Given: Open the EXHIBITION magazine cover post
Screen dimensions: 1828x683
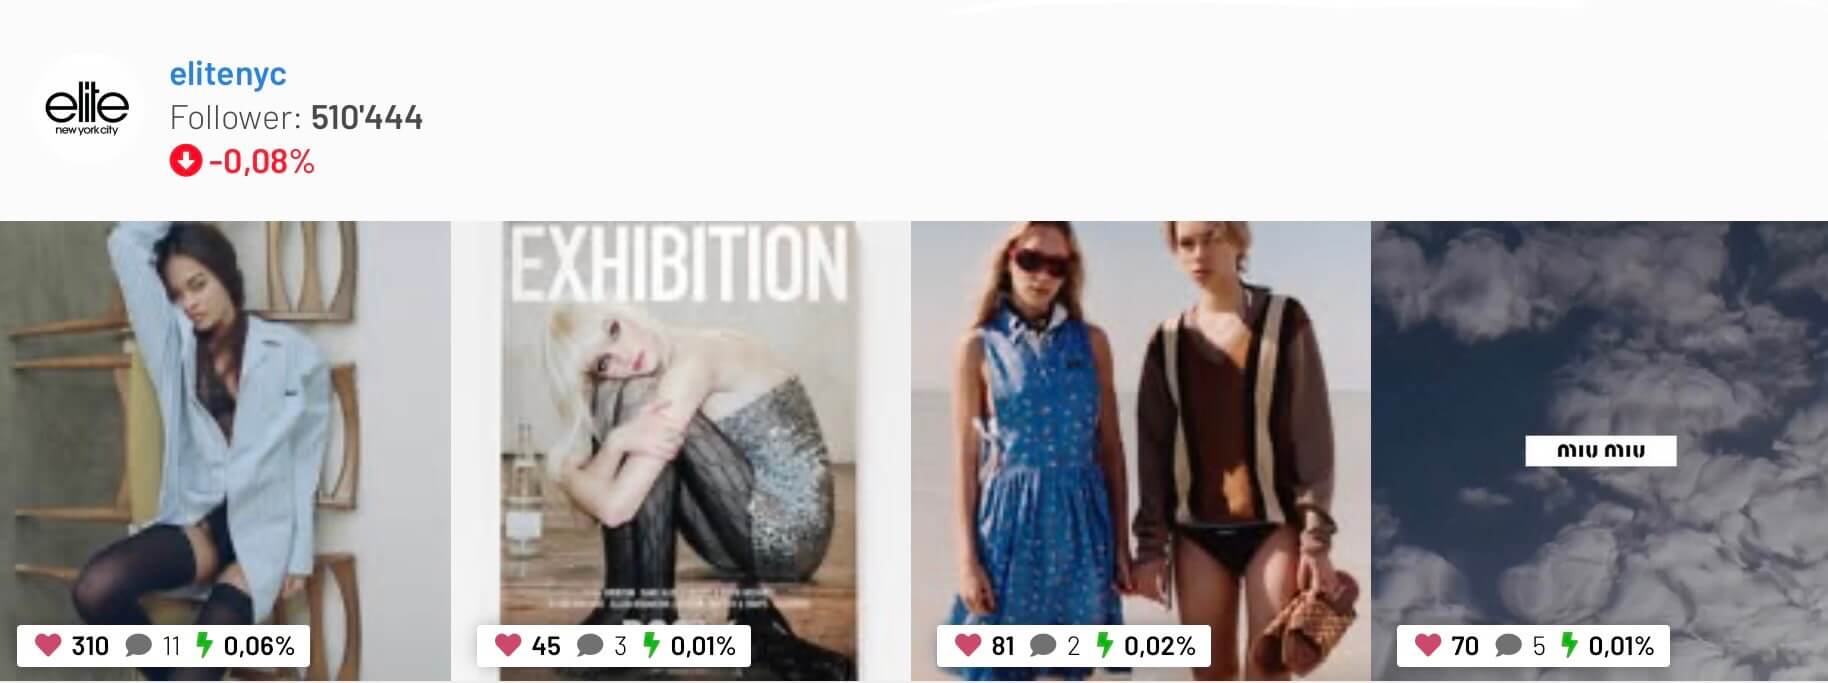Looking at the screenshot, I should coord(681,451).
